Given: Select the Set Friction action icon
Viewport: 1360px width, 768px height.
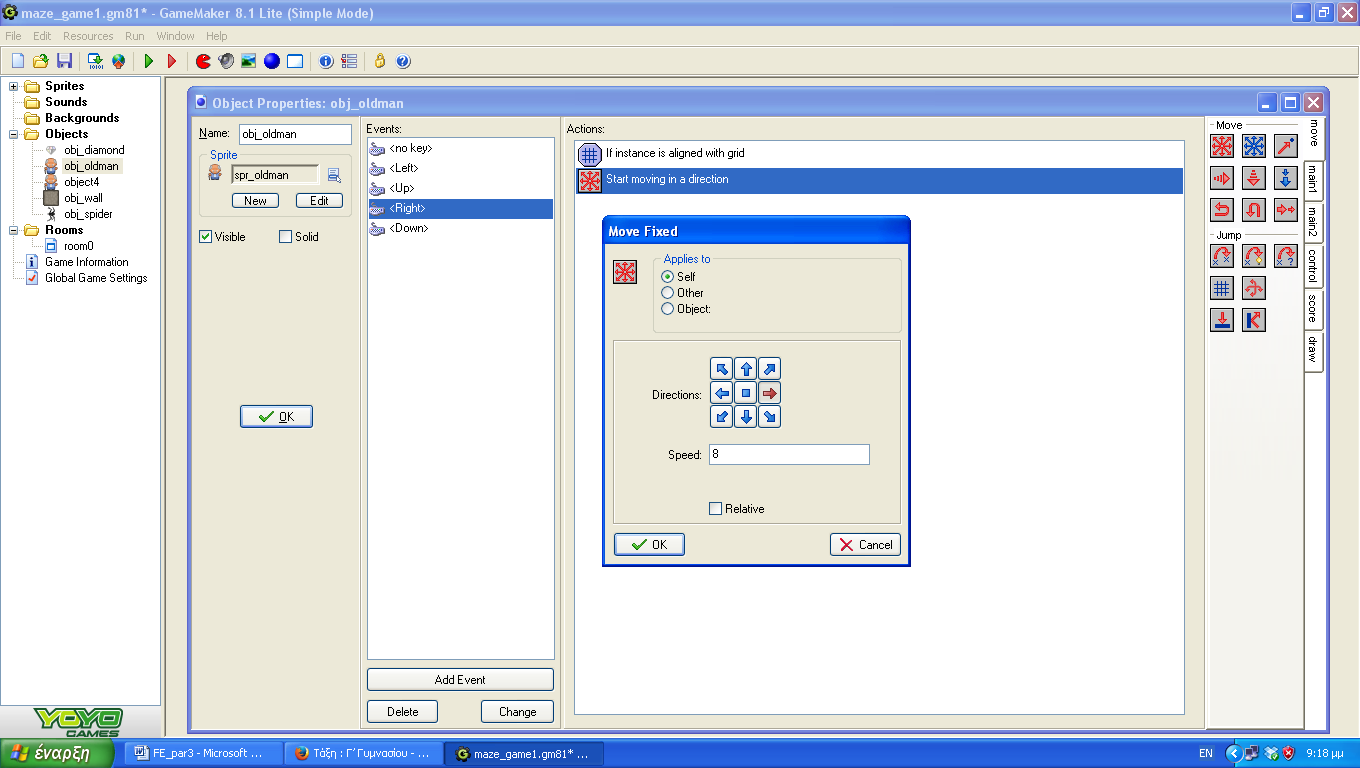Looking at the screenshot, I should (1286, 210).
